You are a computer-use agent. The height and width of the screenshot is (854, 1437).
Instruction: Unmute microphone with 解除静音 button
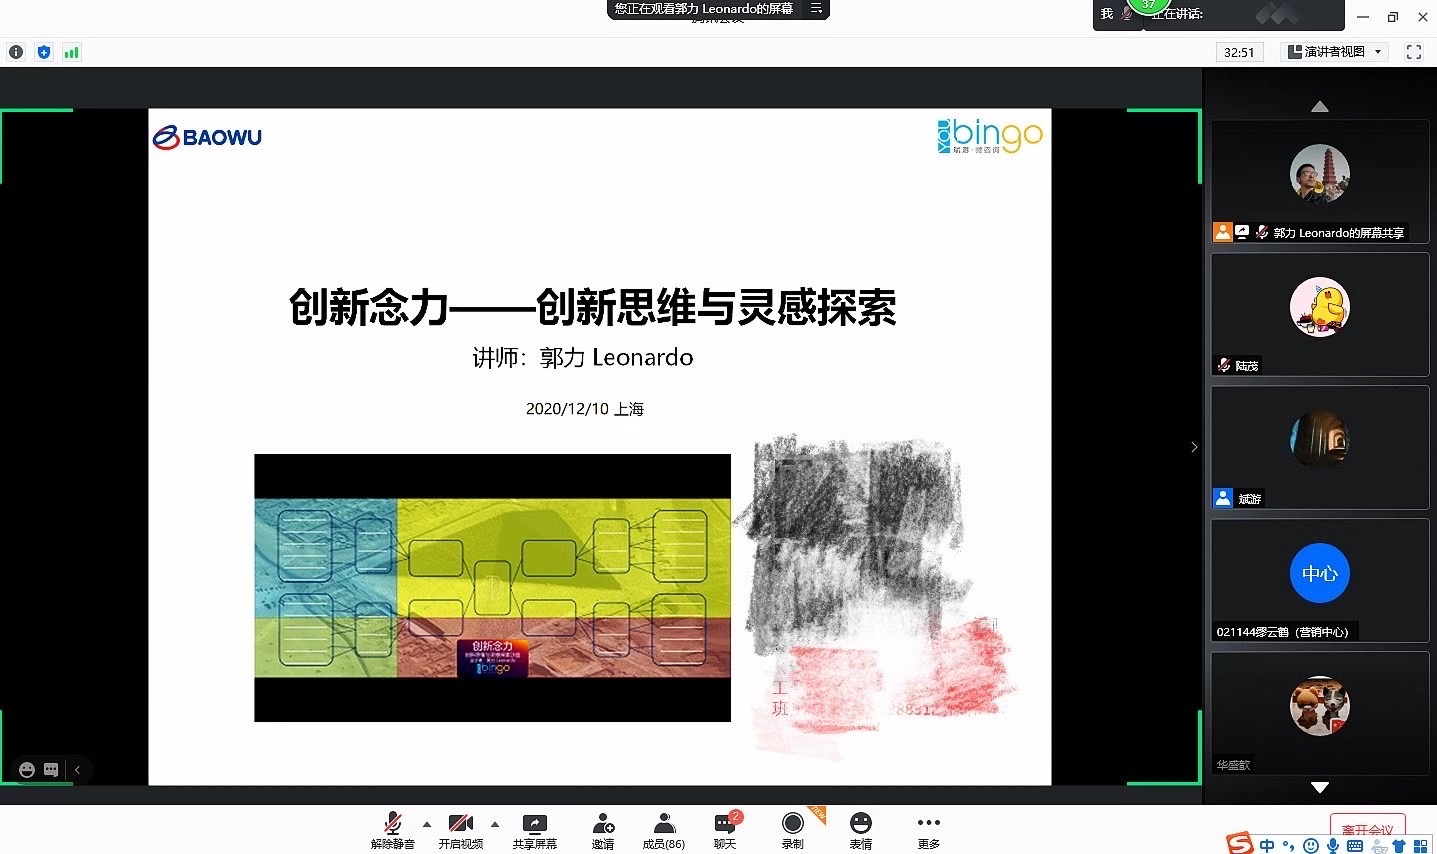[392, 829]
